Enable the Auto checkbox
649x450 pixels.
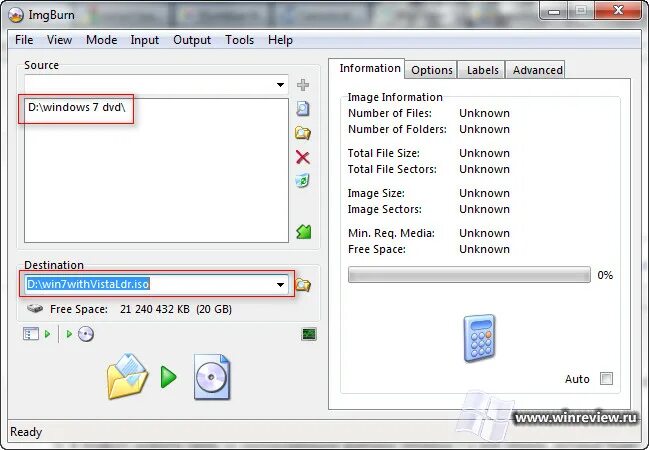pyautogui.click(x=606, y=378)
